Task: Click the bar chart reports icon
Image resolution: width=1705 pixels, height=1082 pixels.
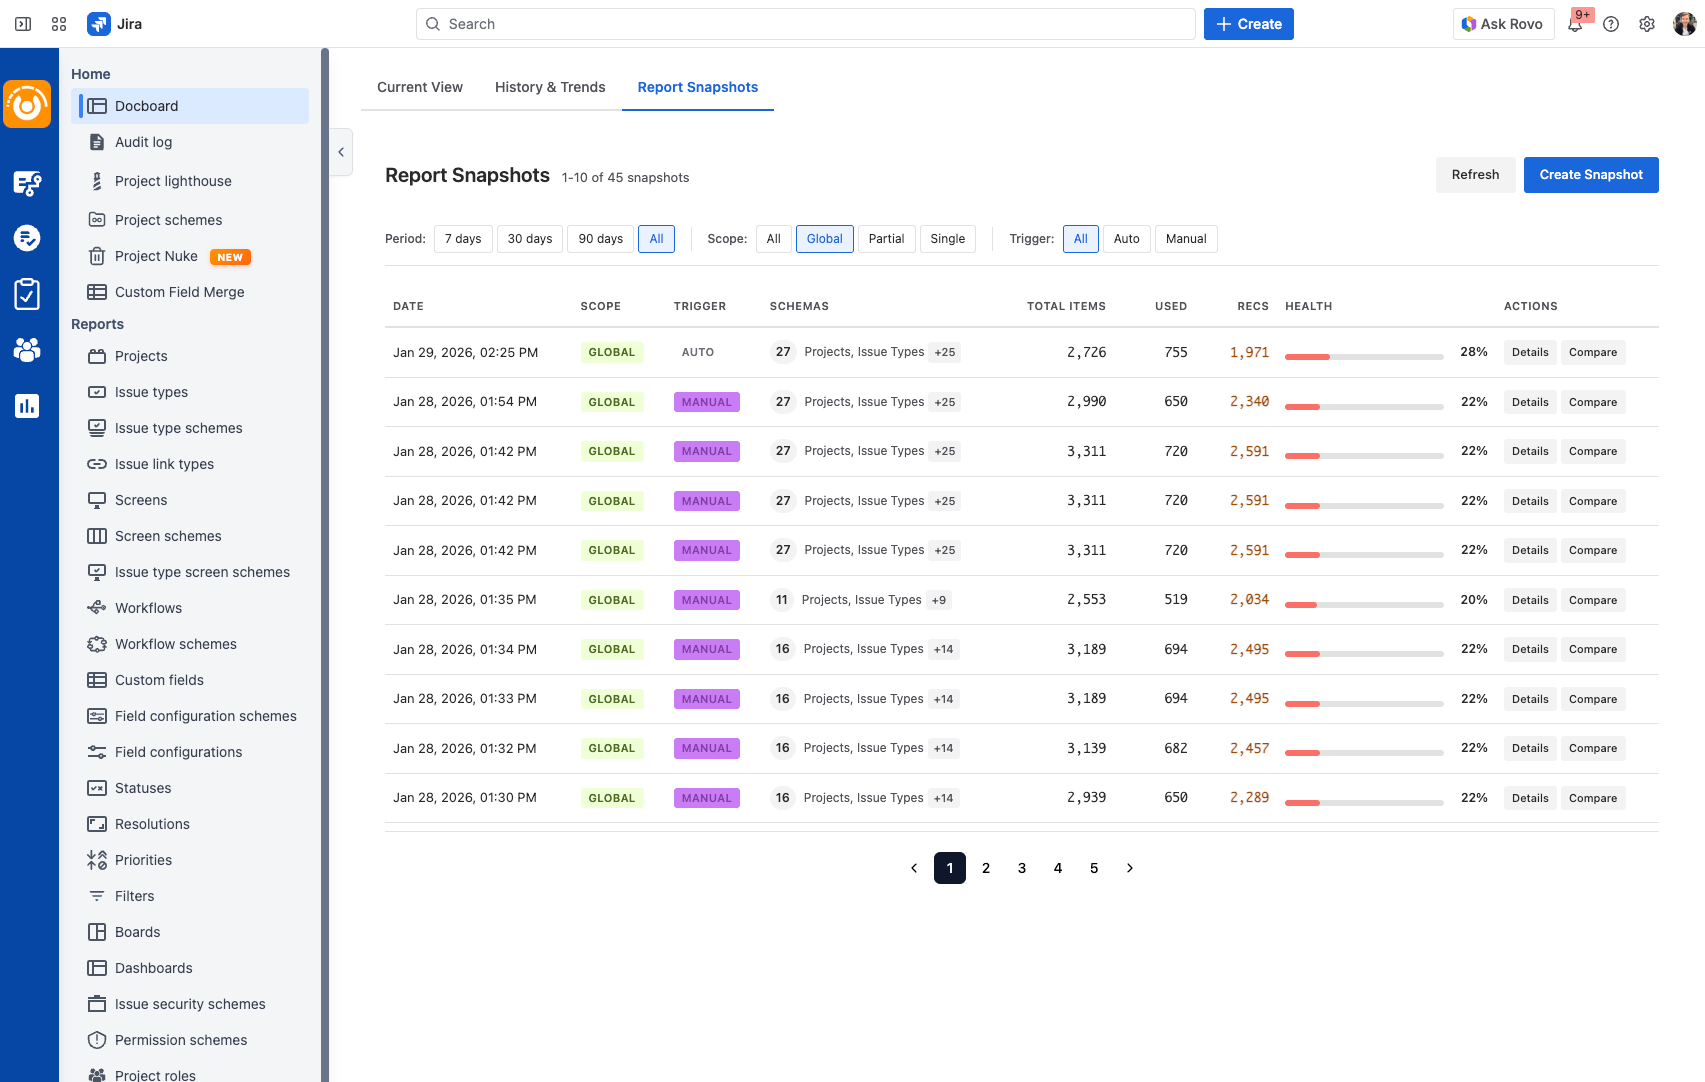Action: click(27, 405)
